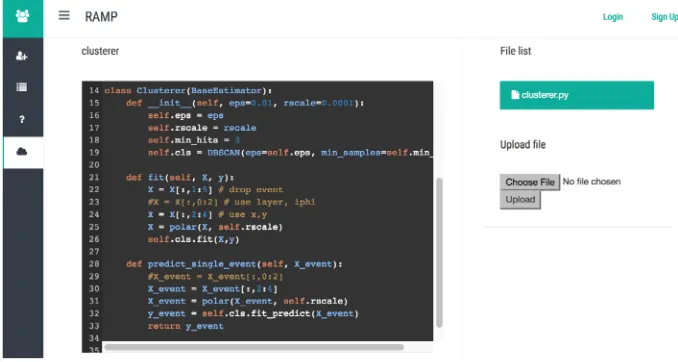
Task: Click the def fit line 21
Action: 180,177
